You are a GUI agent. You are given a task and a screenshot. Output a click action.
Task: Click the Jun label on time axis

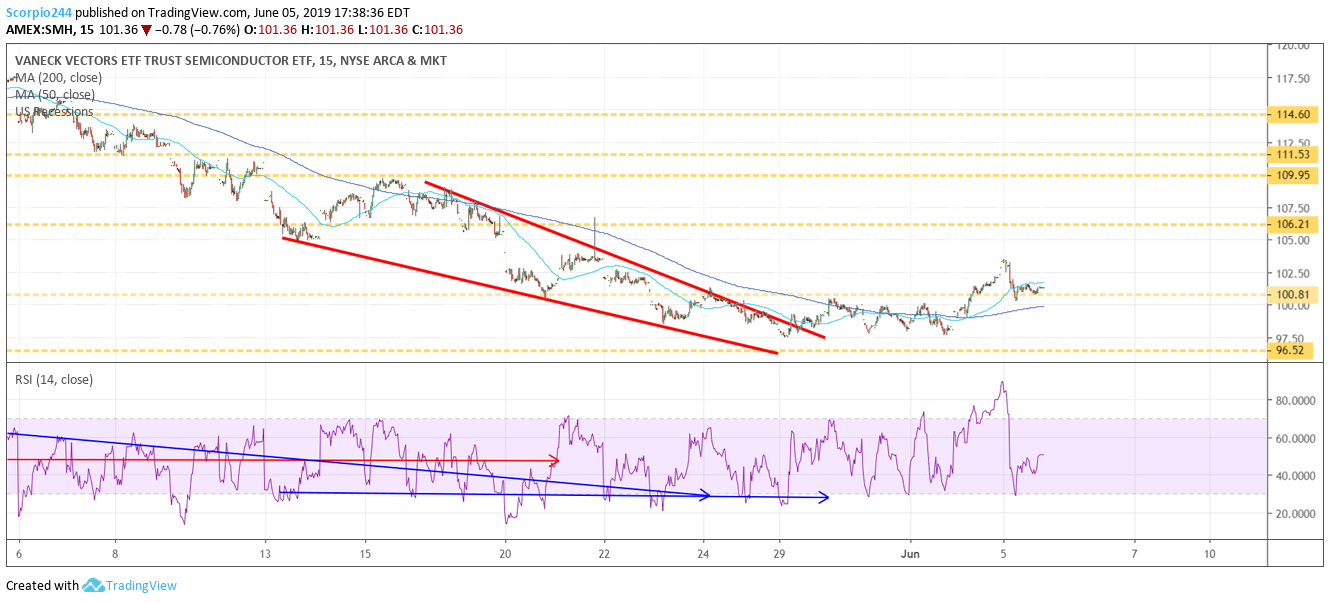click(x=910, y=552)
